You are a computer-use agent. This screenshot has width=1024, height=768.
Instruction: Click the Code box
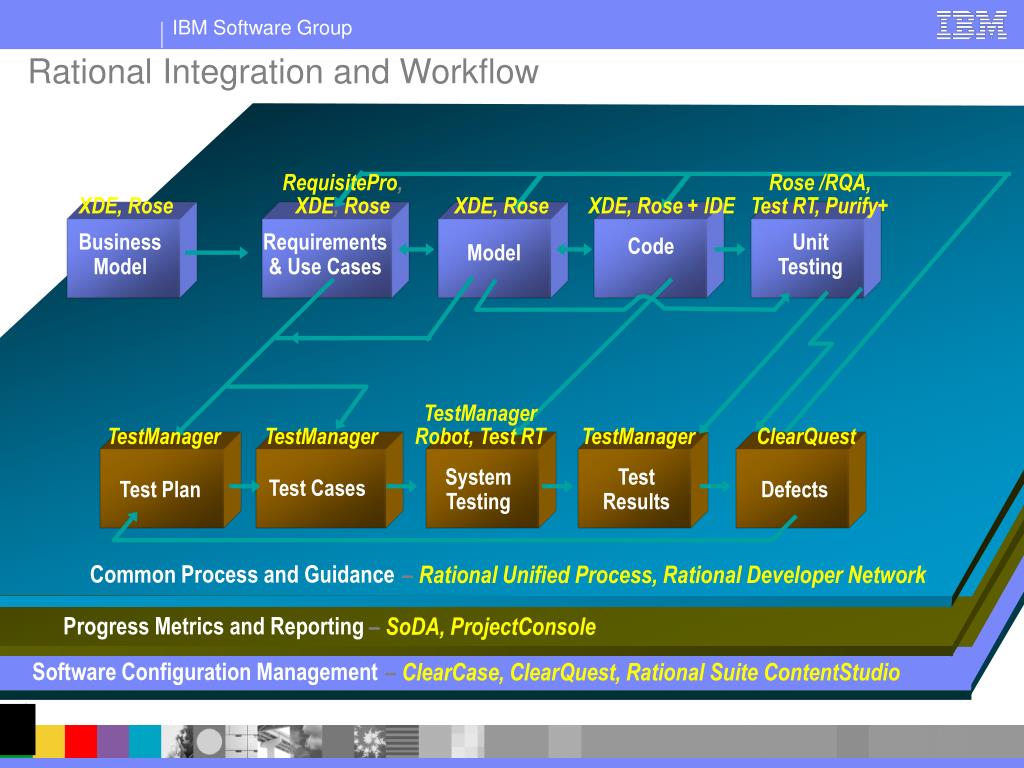(x=658, y=250)
